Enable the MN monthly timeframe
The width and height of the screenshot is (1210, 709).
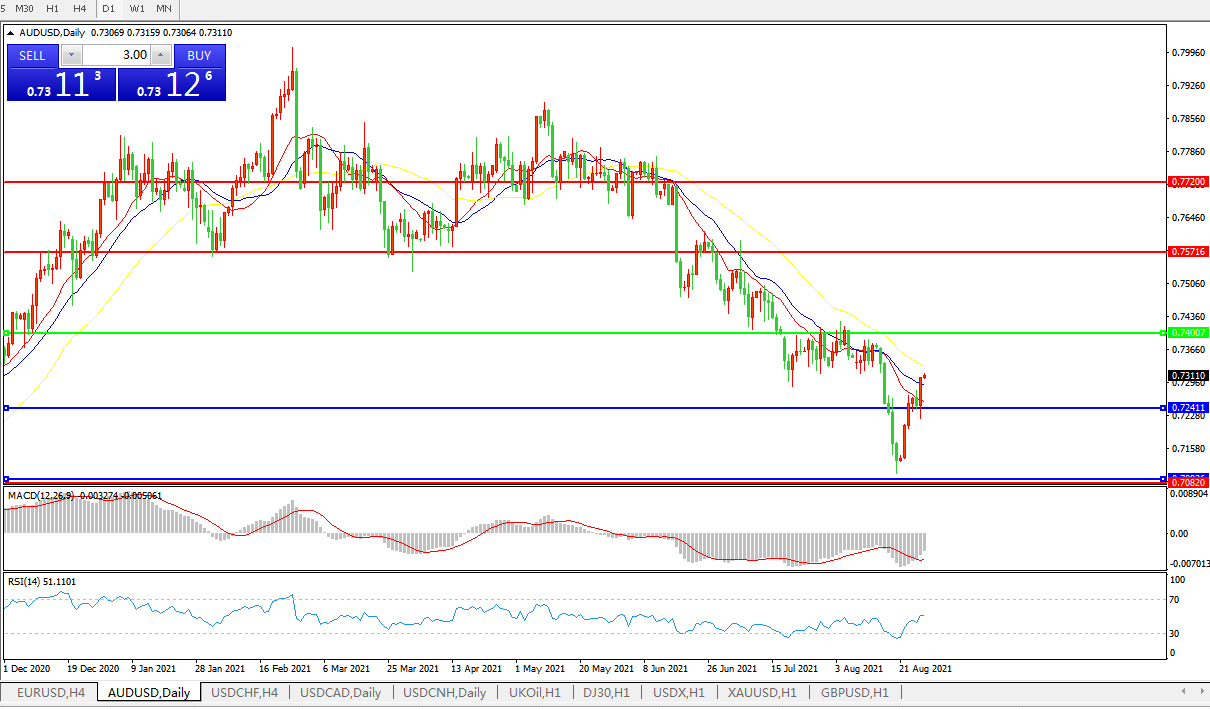[x=163, y=8]
